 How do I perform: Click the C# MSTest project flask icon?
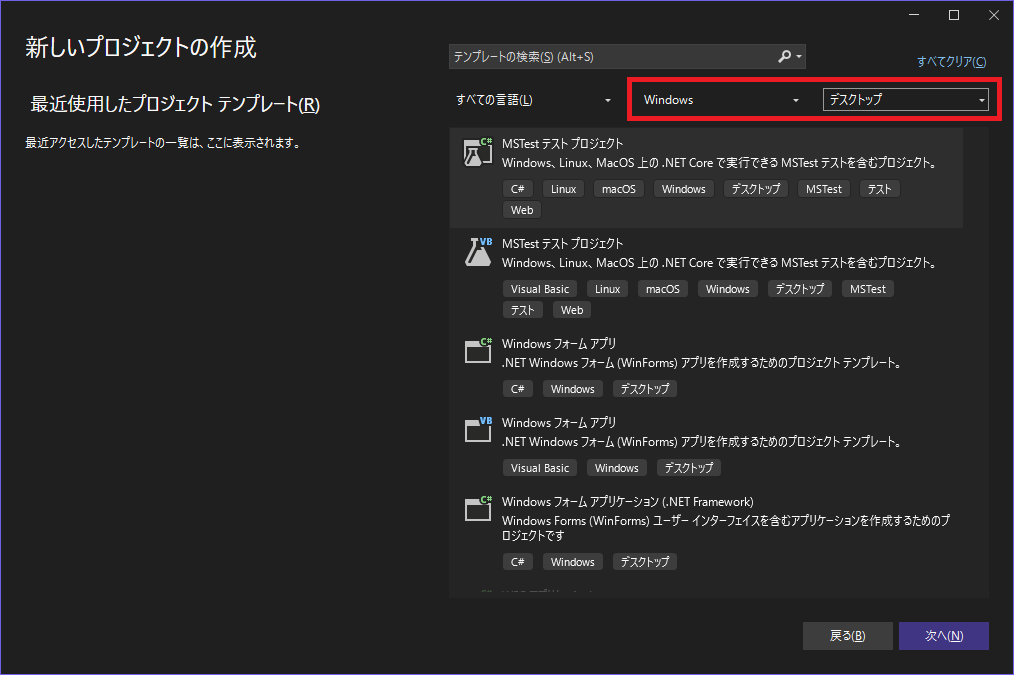click(x=478, y=152)
